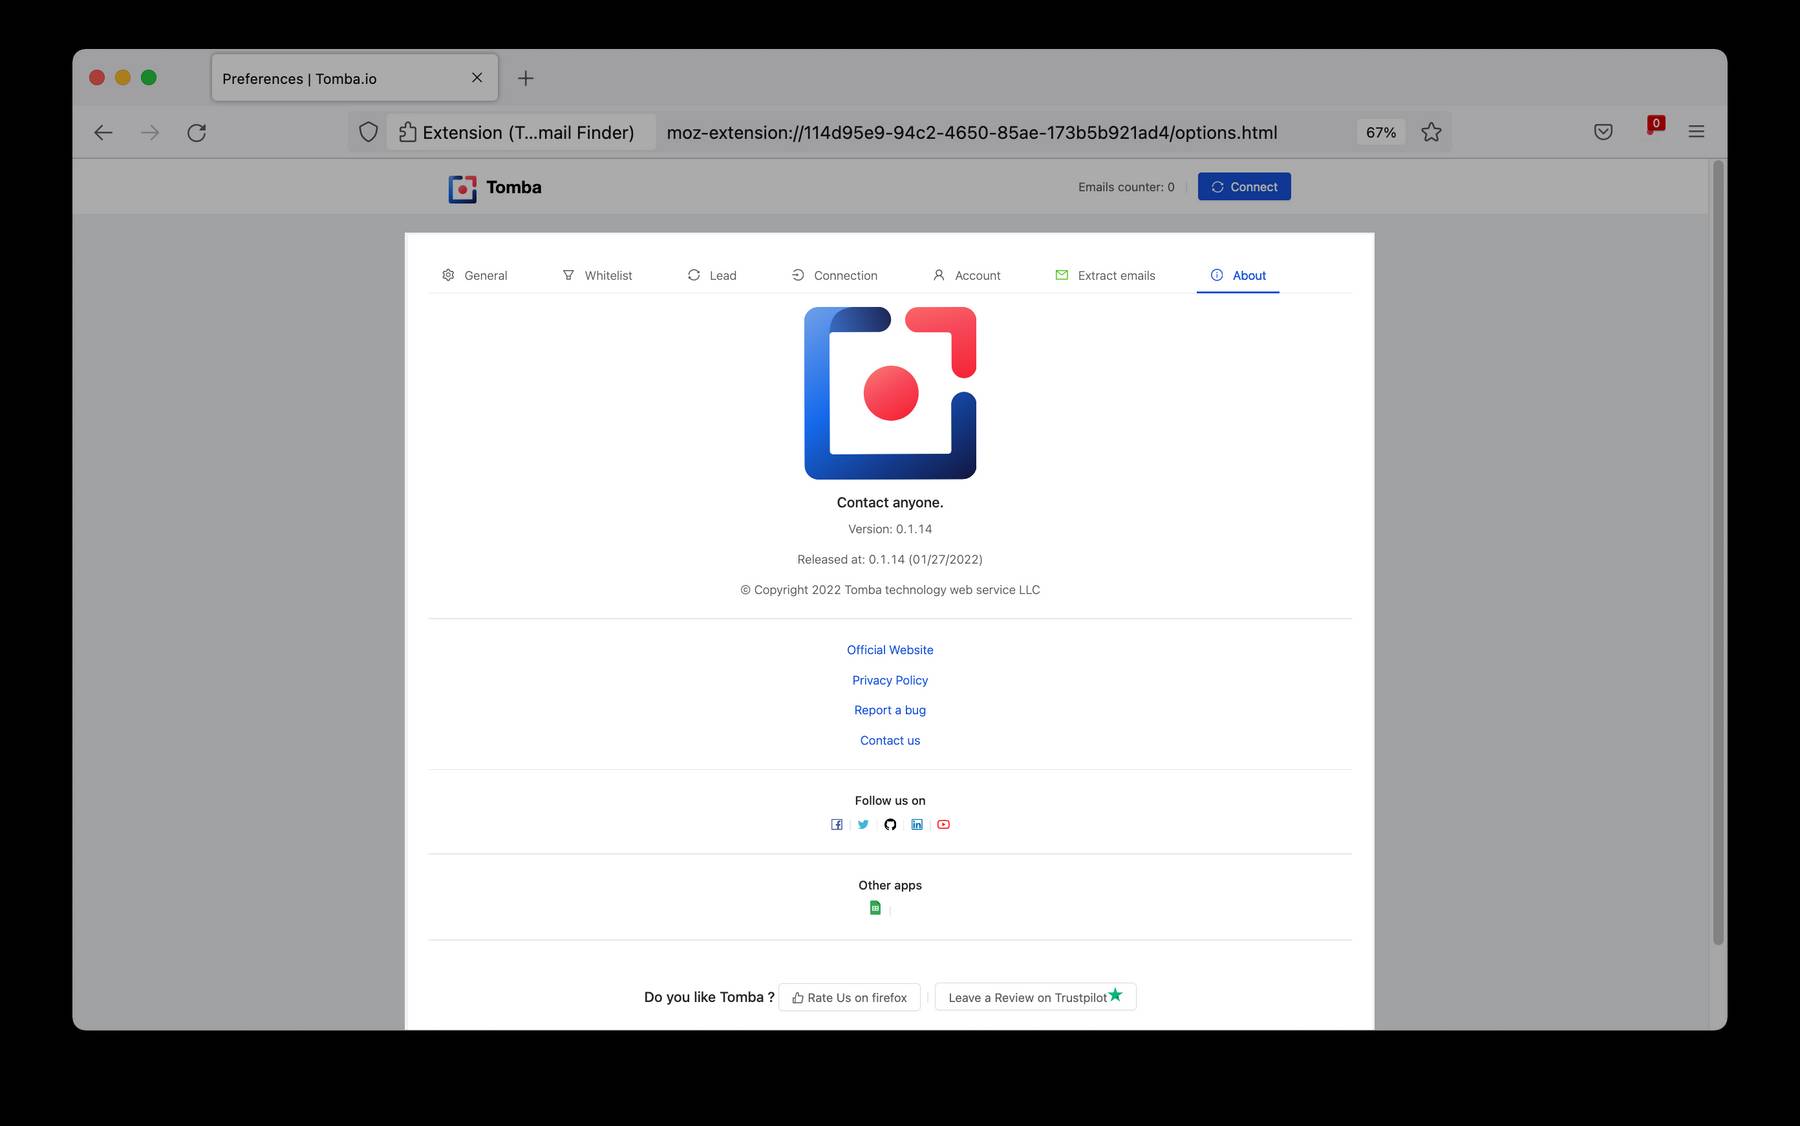Select the About tab

(1238, 275)
